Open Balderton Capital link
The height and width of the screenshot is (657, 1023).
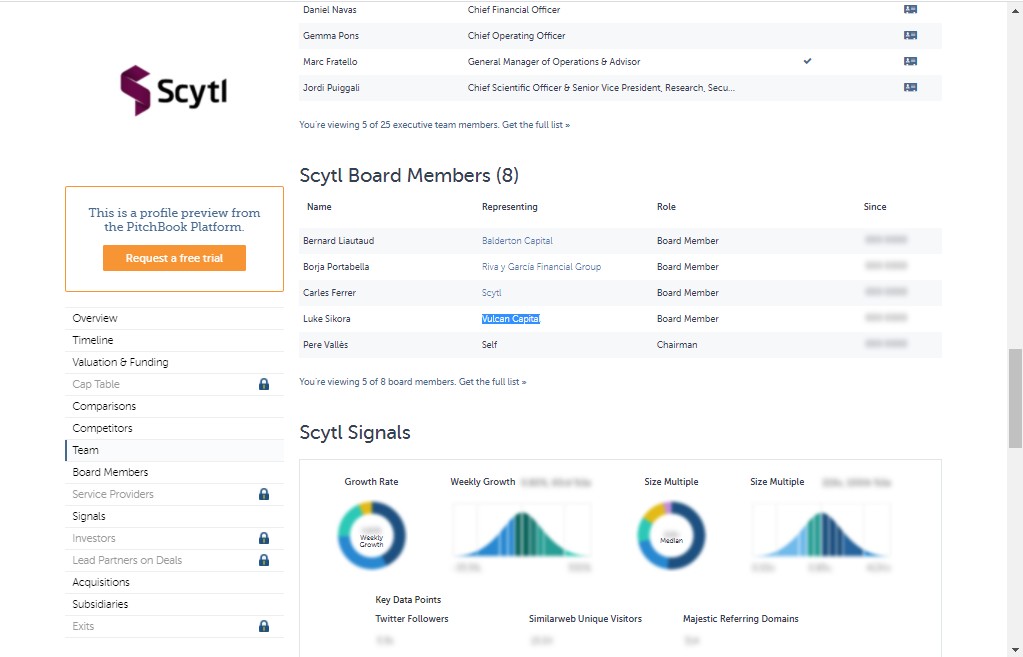517,241
